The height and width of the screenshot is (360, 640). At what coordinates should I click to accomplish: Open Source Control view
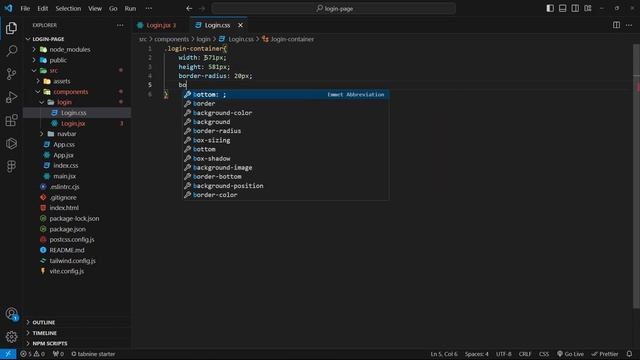[x=11, y=74]
